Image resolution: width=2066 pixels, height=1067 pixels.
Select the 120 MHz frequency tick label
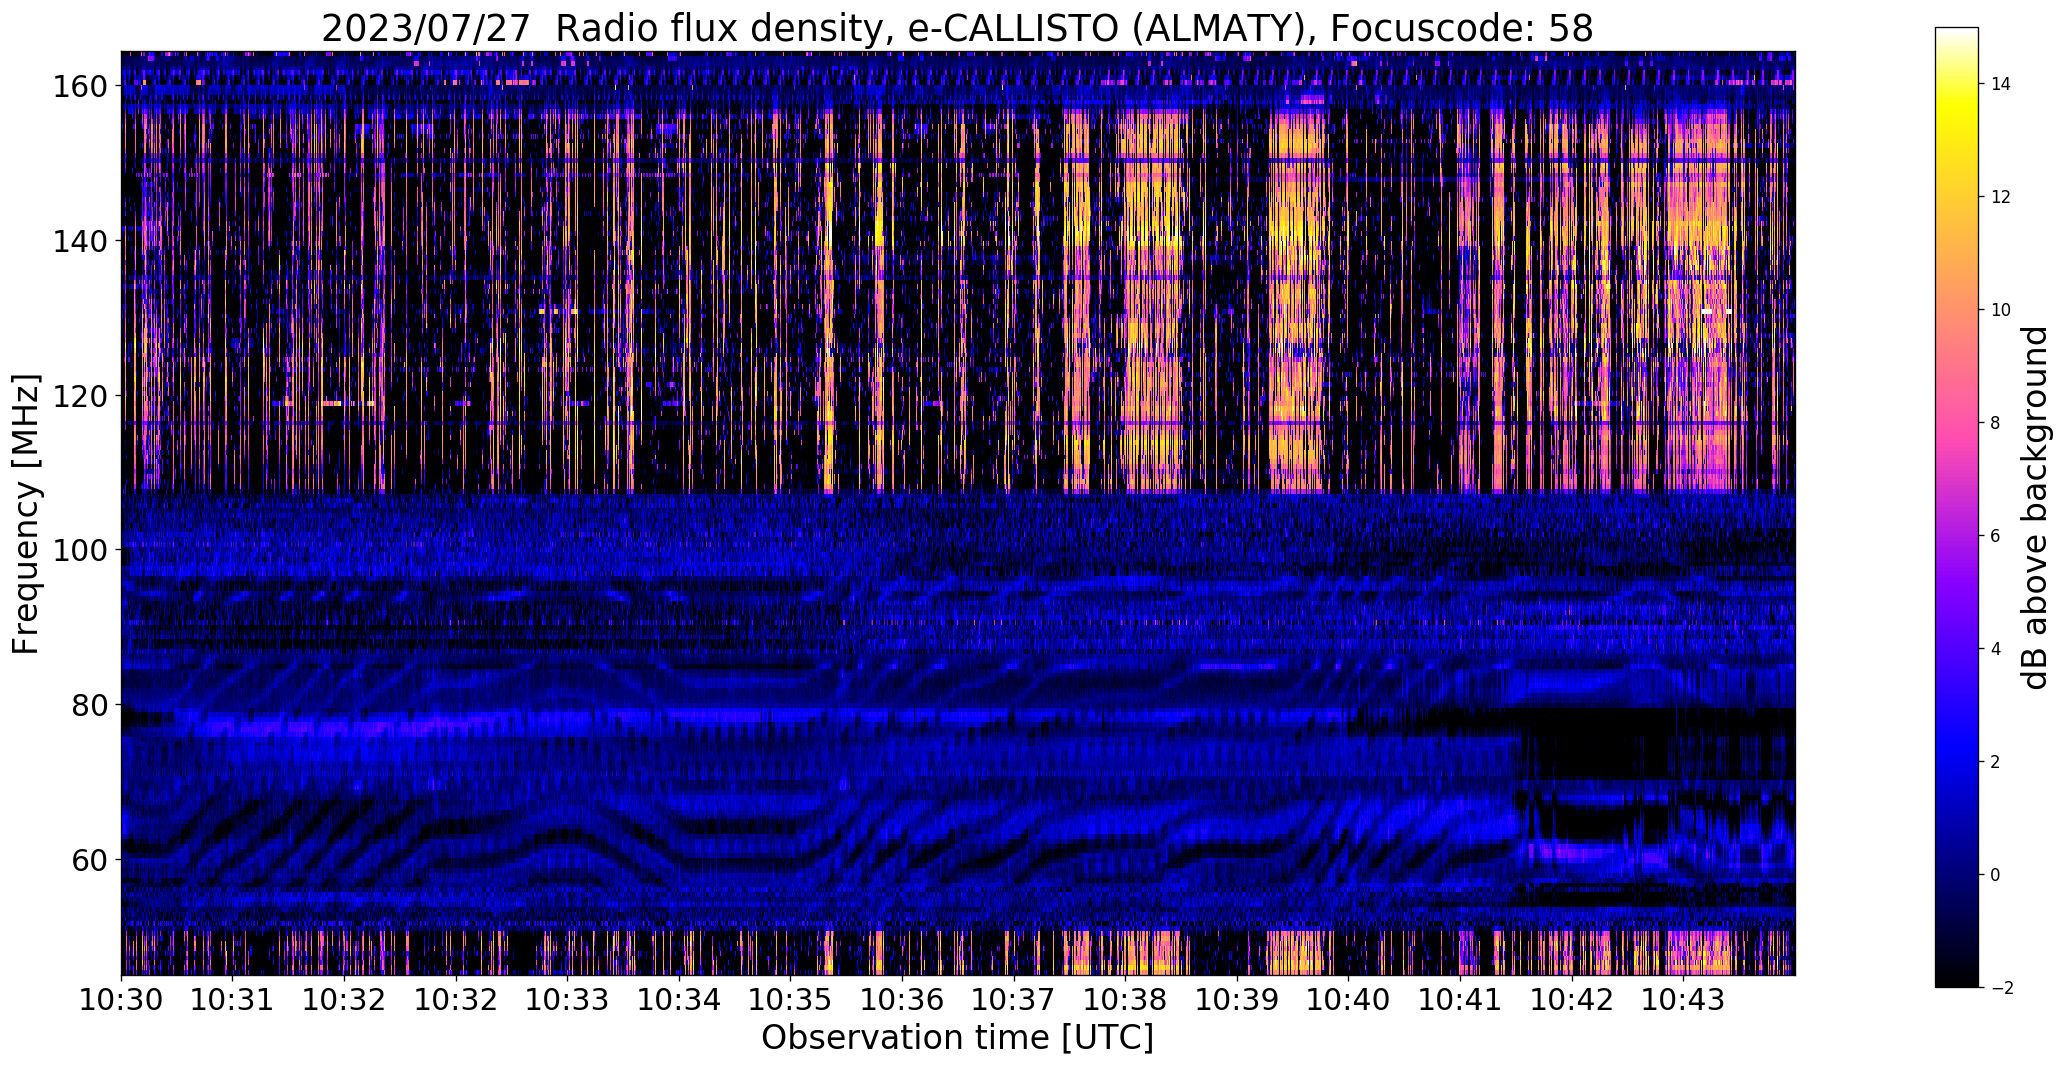click(80, 396)
